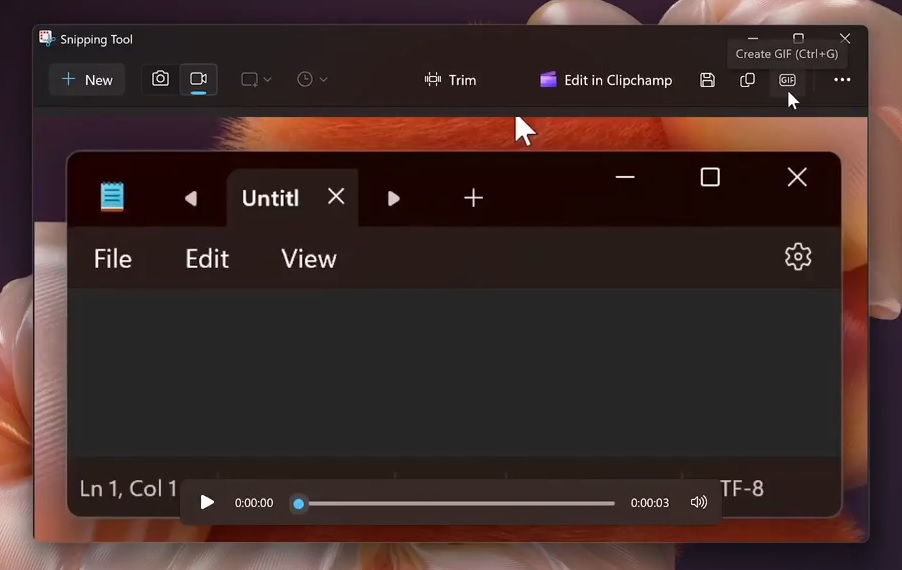Open the snipping mode shape dropdown
This screenshot has height=570, width=902.
tap(256, 79)
